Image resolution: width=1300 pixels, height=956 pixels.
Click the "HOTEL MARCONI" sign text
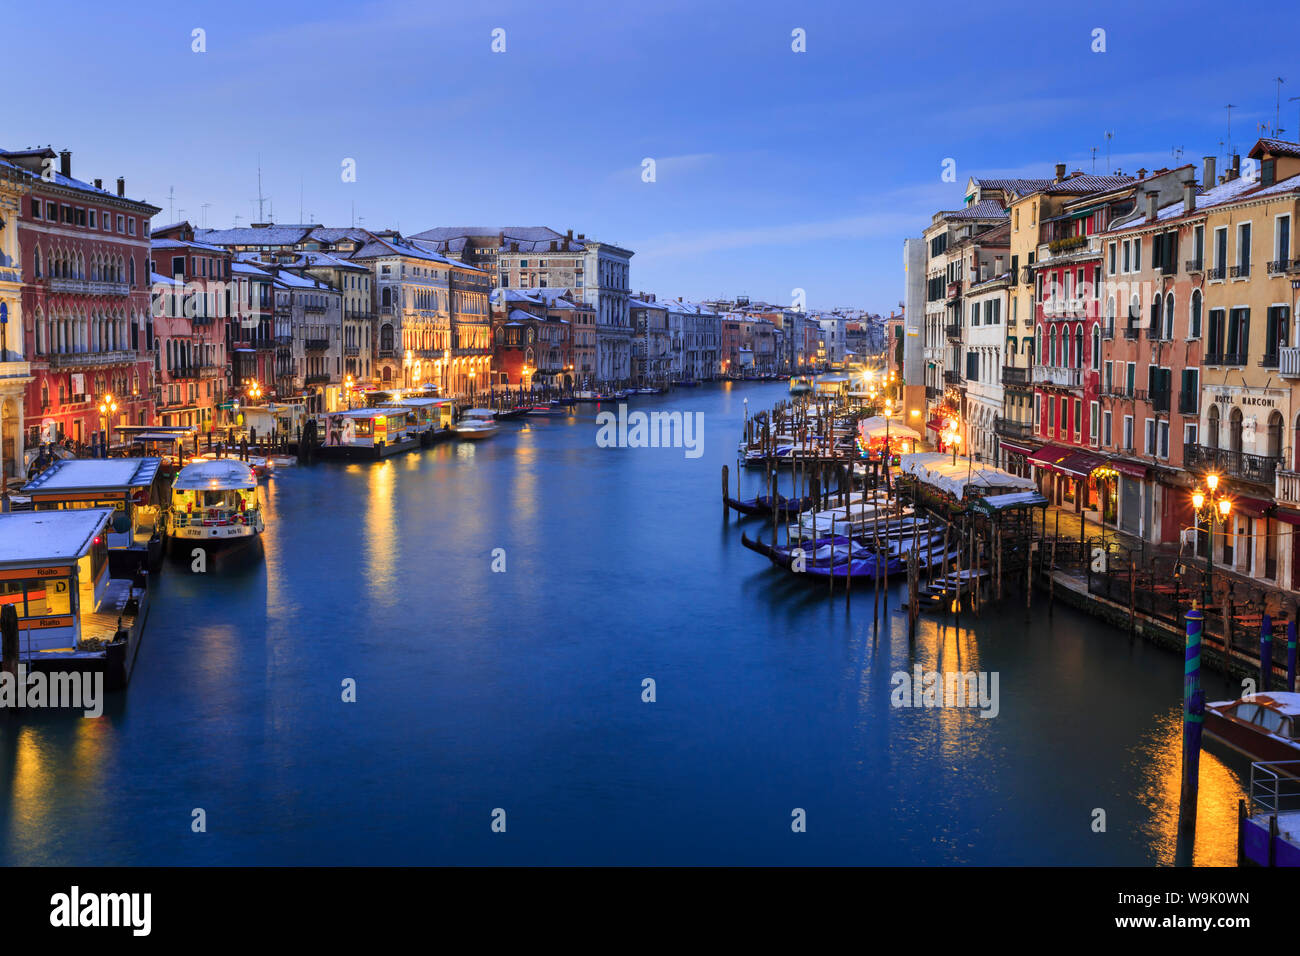pyautogui.click(x=1245, y=401)
